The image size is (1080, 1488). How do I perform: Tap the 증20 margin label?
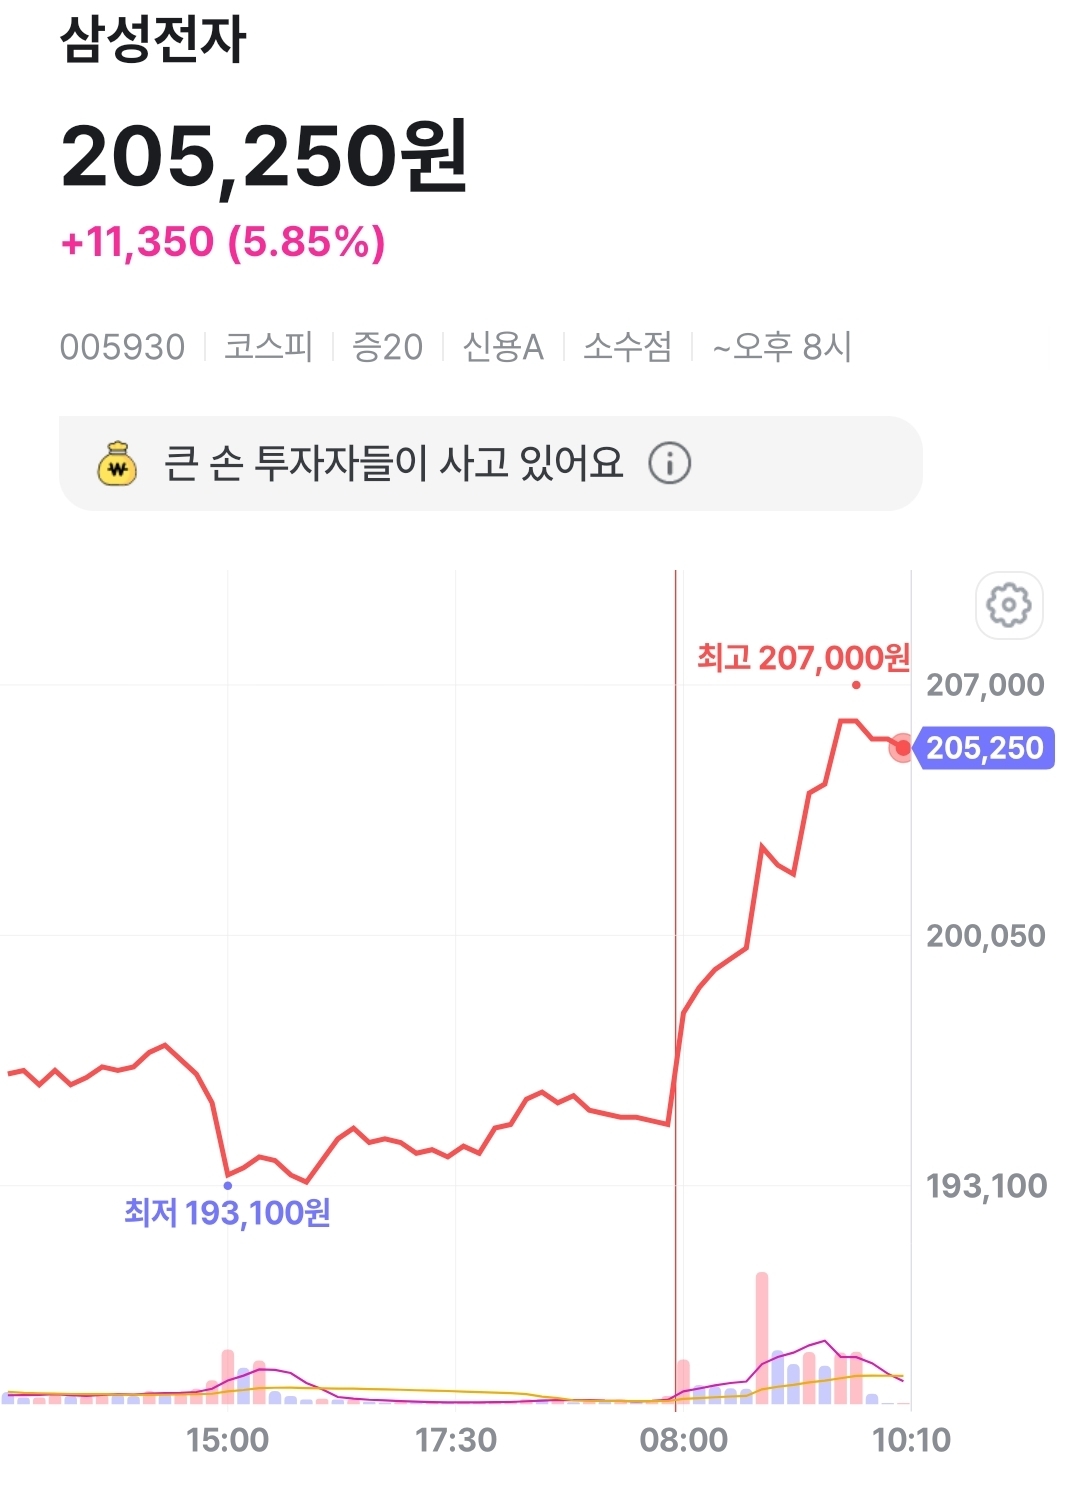click(387, 347)
